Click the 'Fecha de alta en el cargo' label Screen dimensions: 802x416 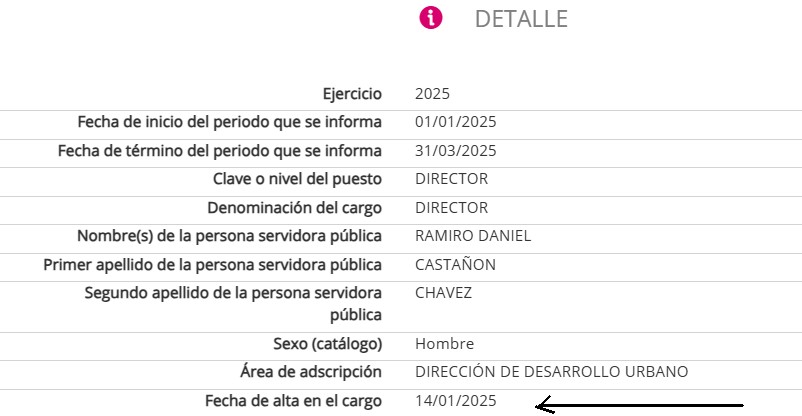(293, 400)
